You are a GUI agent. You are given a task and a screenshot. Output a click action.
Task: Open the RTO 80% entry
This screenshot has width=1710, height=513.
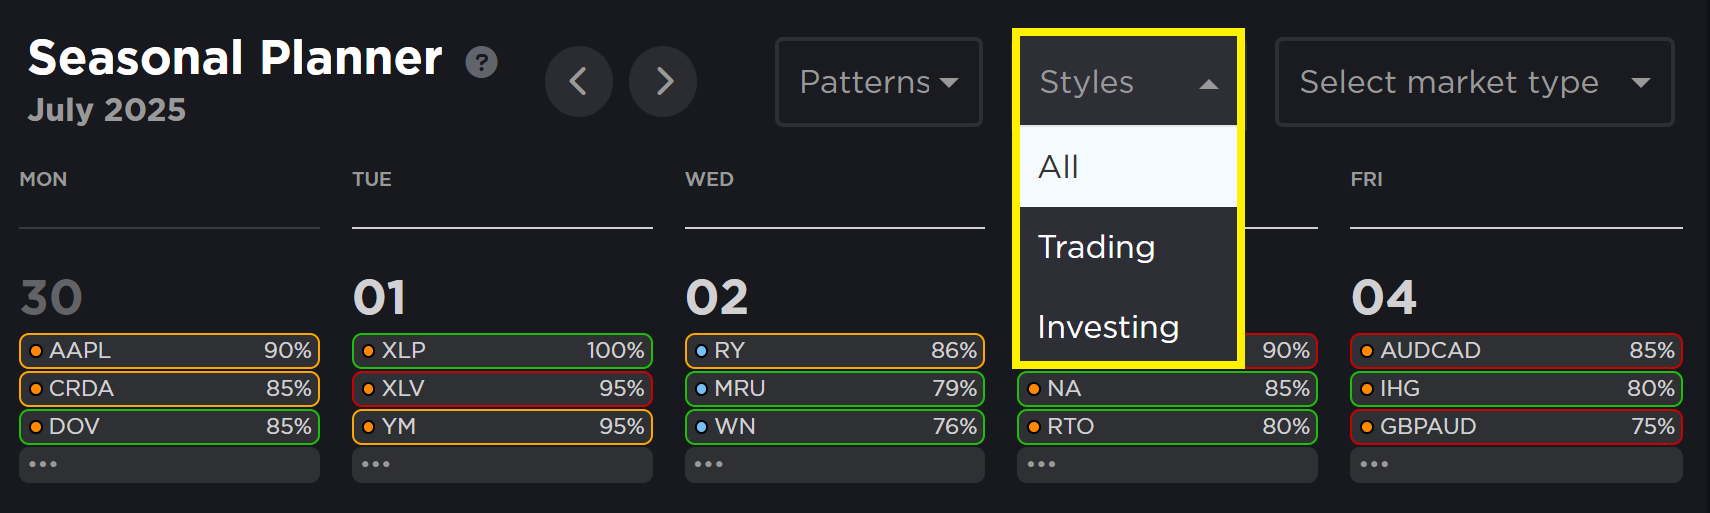click(x=1167, y=427)
